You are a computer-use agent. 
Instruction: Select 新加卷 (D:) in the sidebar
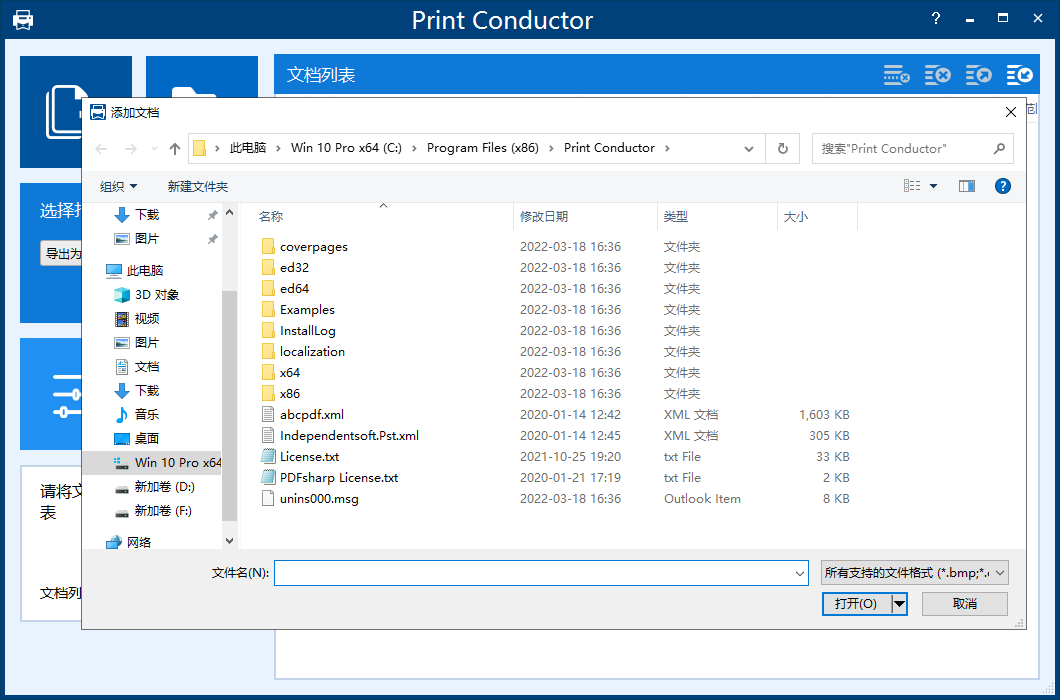[x=164, y=487]
